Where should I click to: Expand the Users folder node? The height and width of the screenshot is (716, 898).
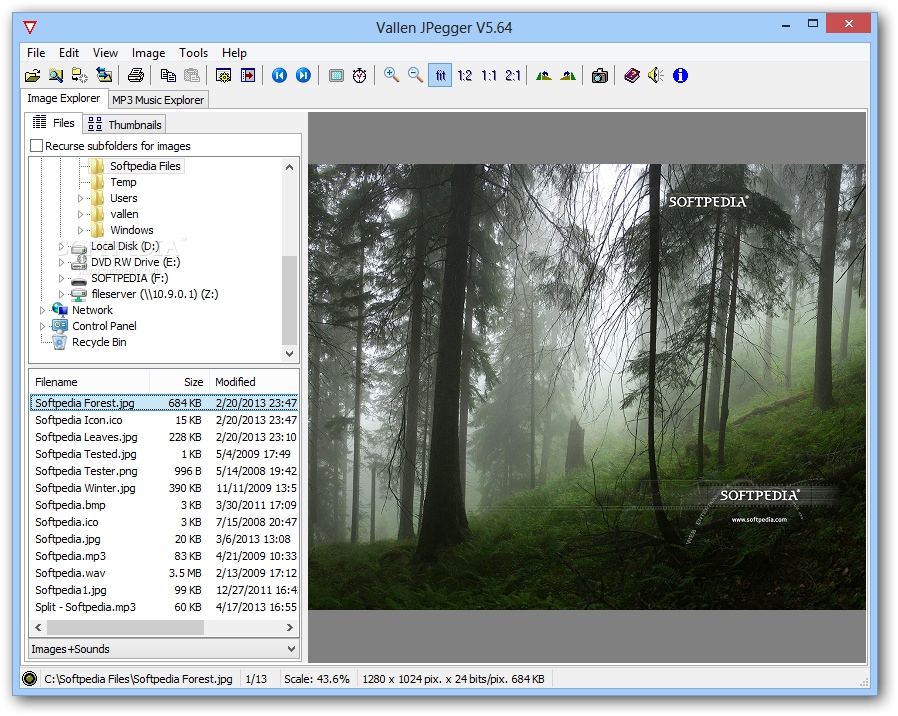pos(80,198)
